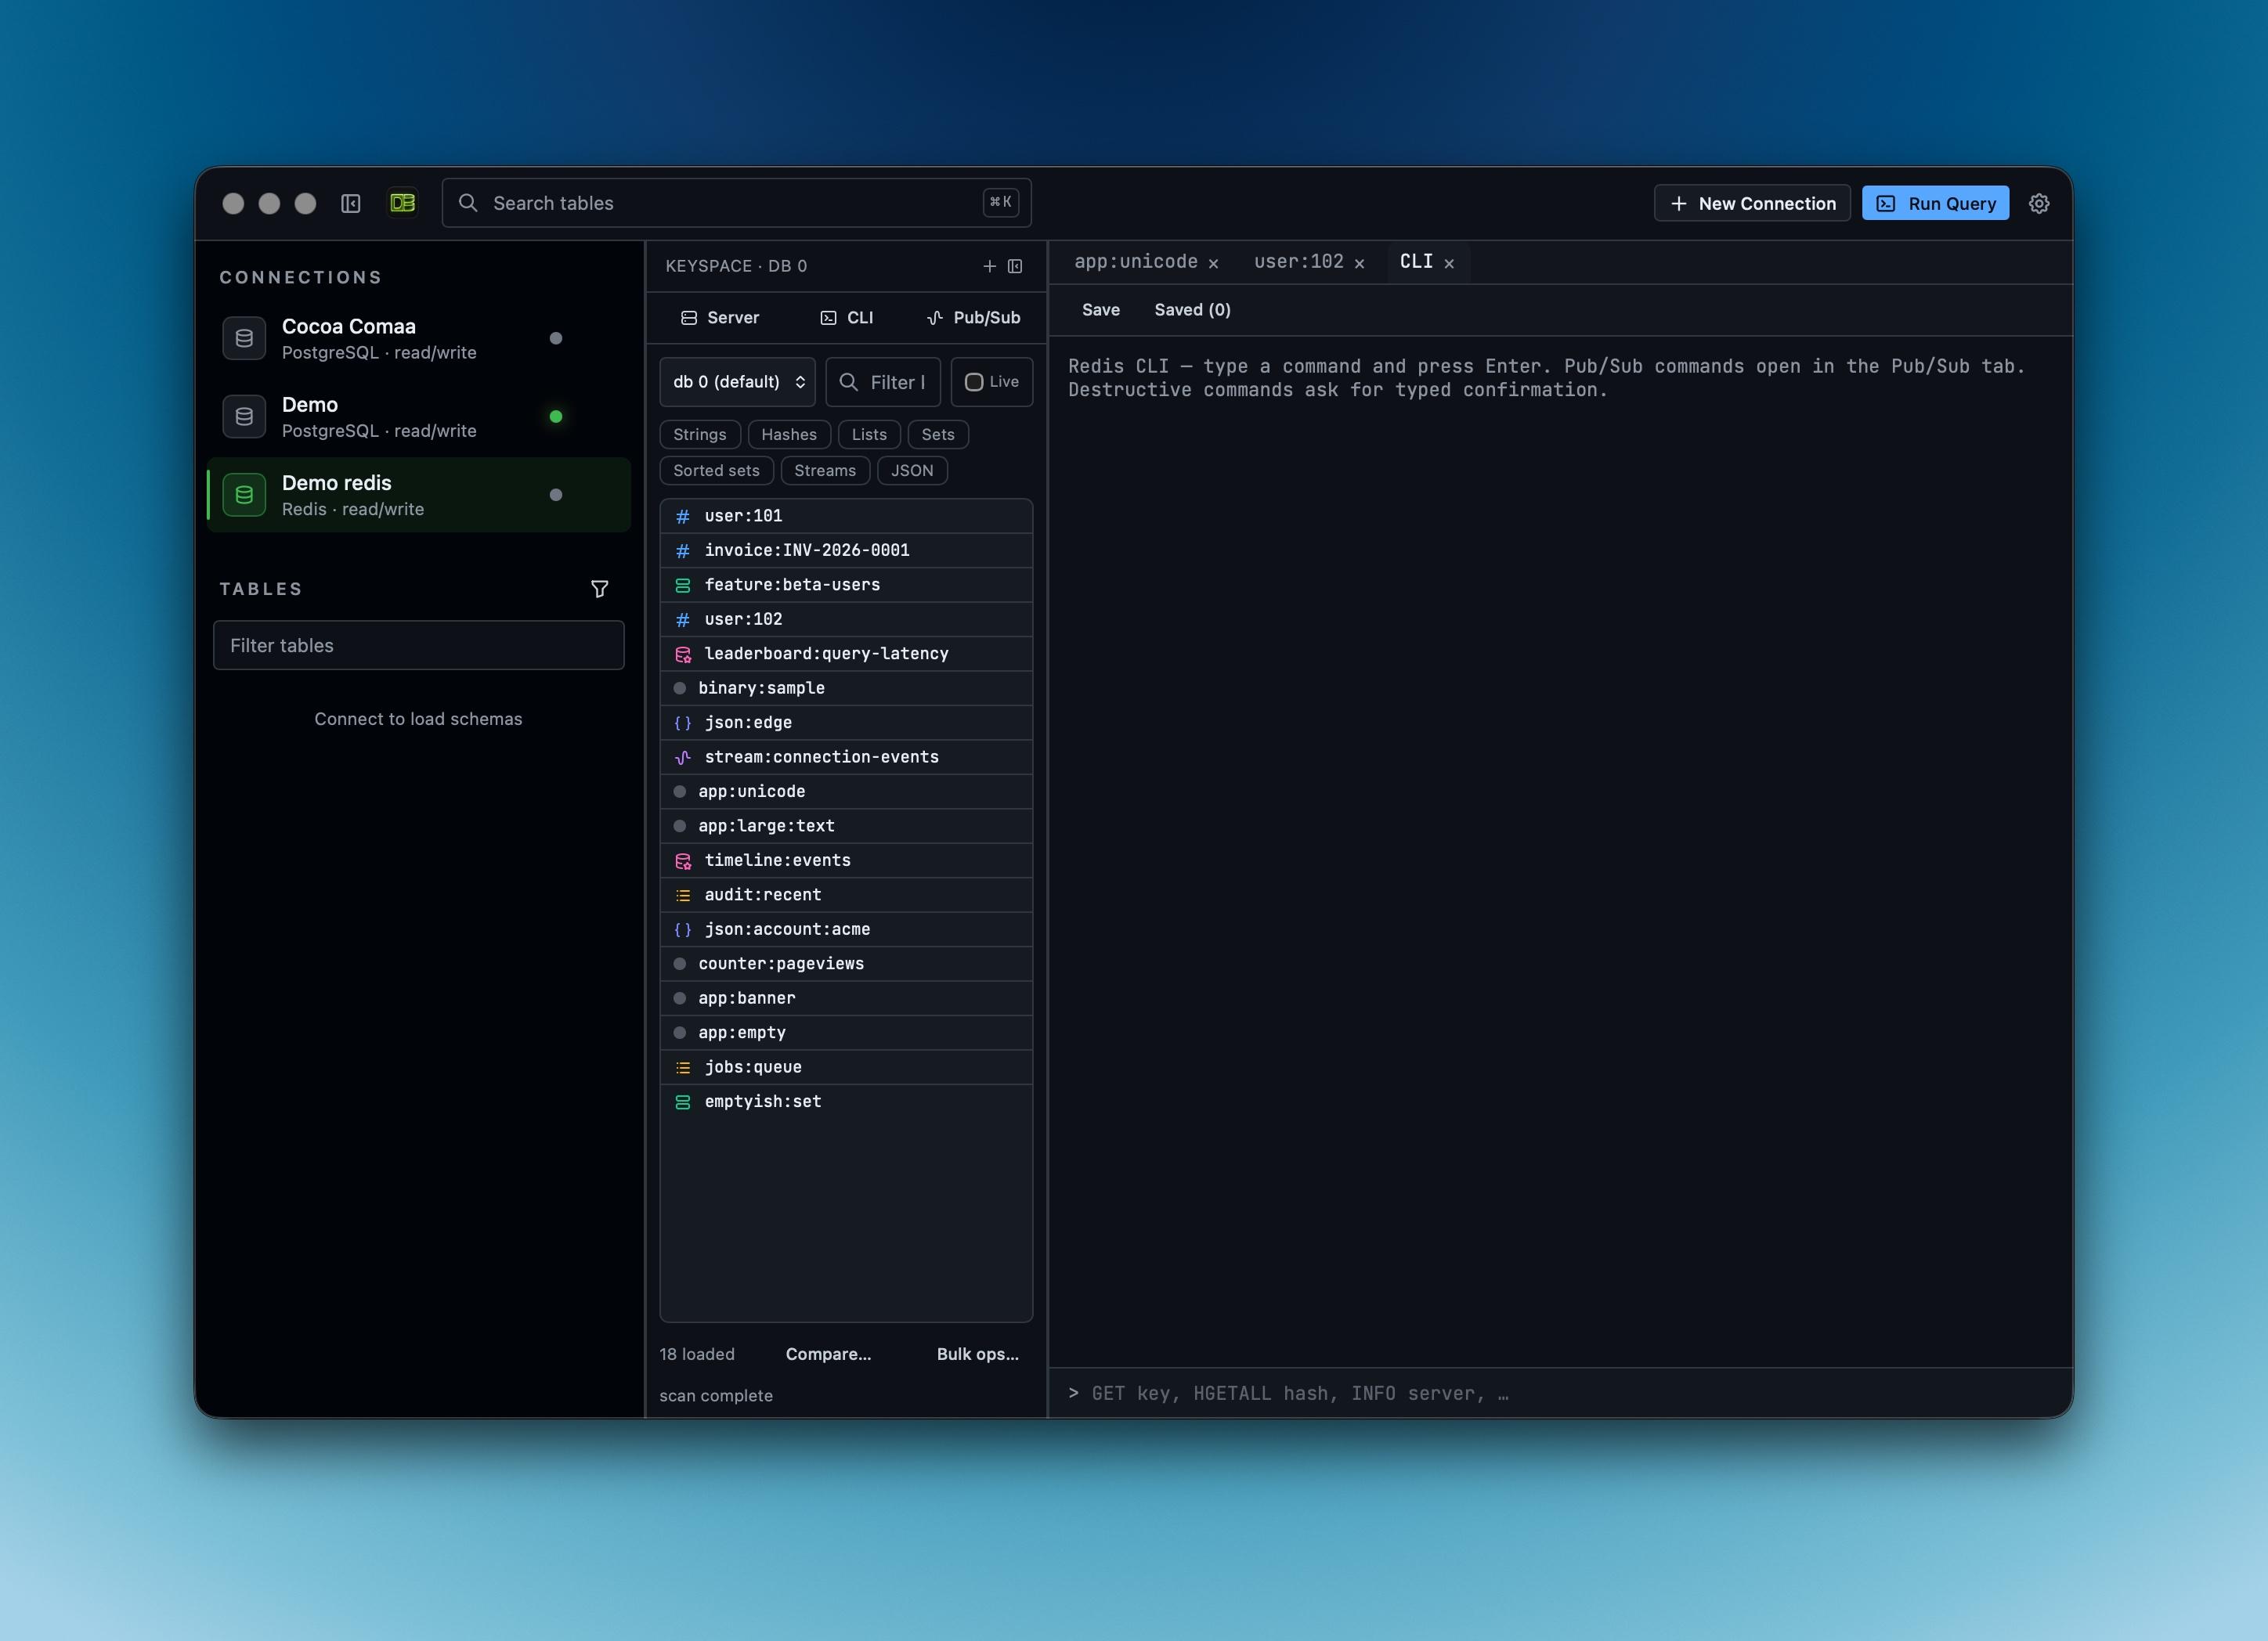
Task: Click list icon beside audit:recent
Action: (683, 895)
